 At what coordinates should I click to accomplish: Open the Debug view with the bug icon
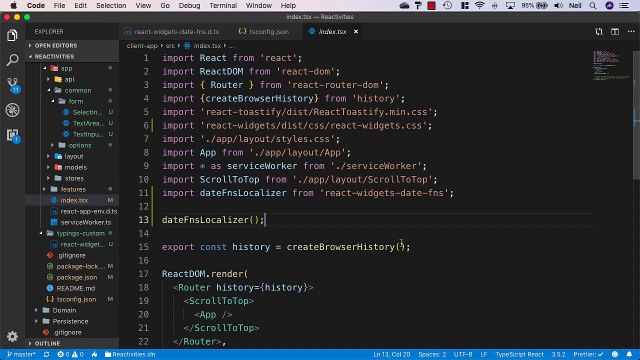point(12,110)
